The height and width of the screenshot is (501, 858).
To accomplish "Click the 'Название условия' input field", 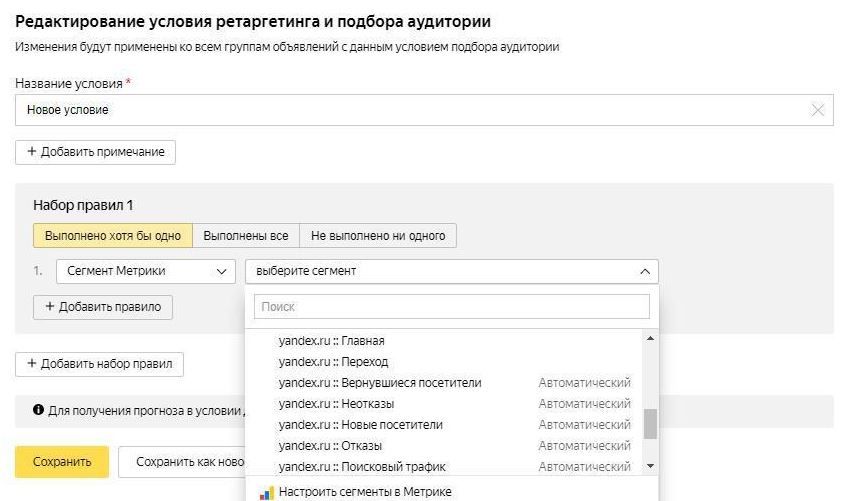I will tap(424, 110).
